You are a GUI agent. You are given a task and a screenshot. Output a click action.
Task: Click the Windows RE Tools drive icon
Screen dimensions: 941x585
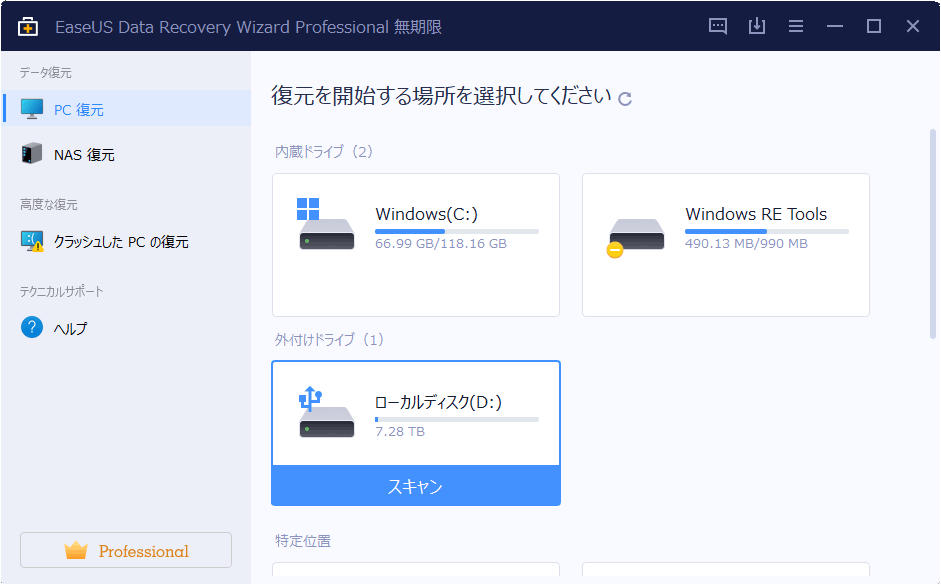[636, 237]
